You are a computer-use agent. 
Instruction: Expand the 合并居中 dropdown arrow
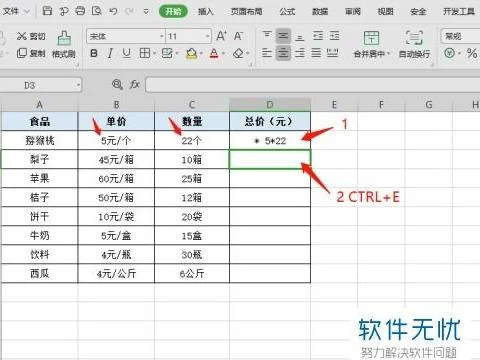pos(389,54)
